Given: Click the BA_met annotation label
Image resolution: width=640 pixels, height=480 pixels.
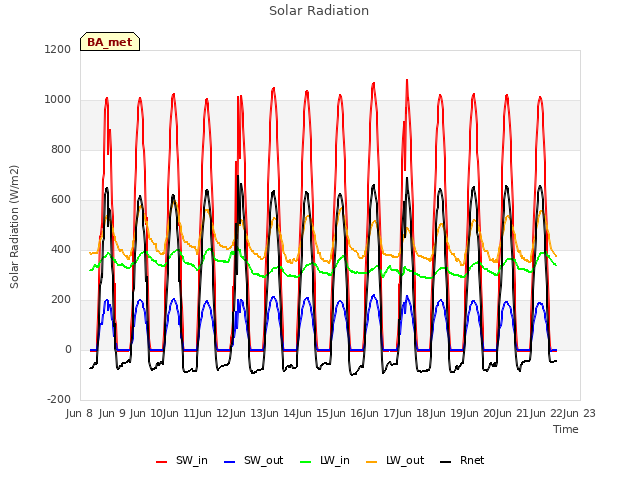Looking at the screenshot, I should (110, 42).
